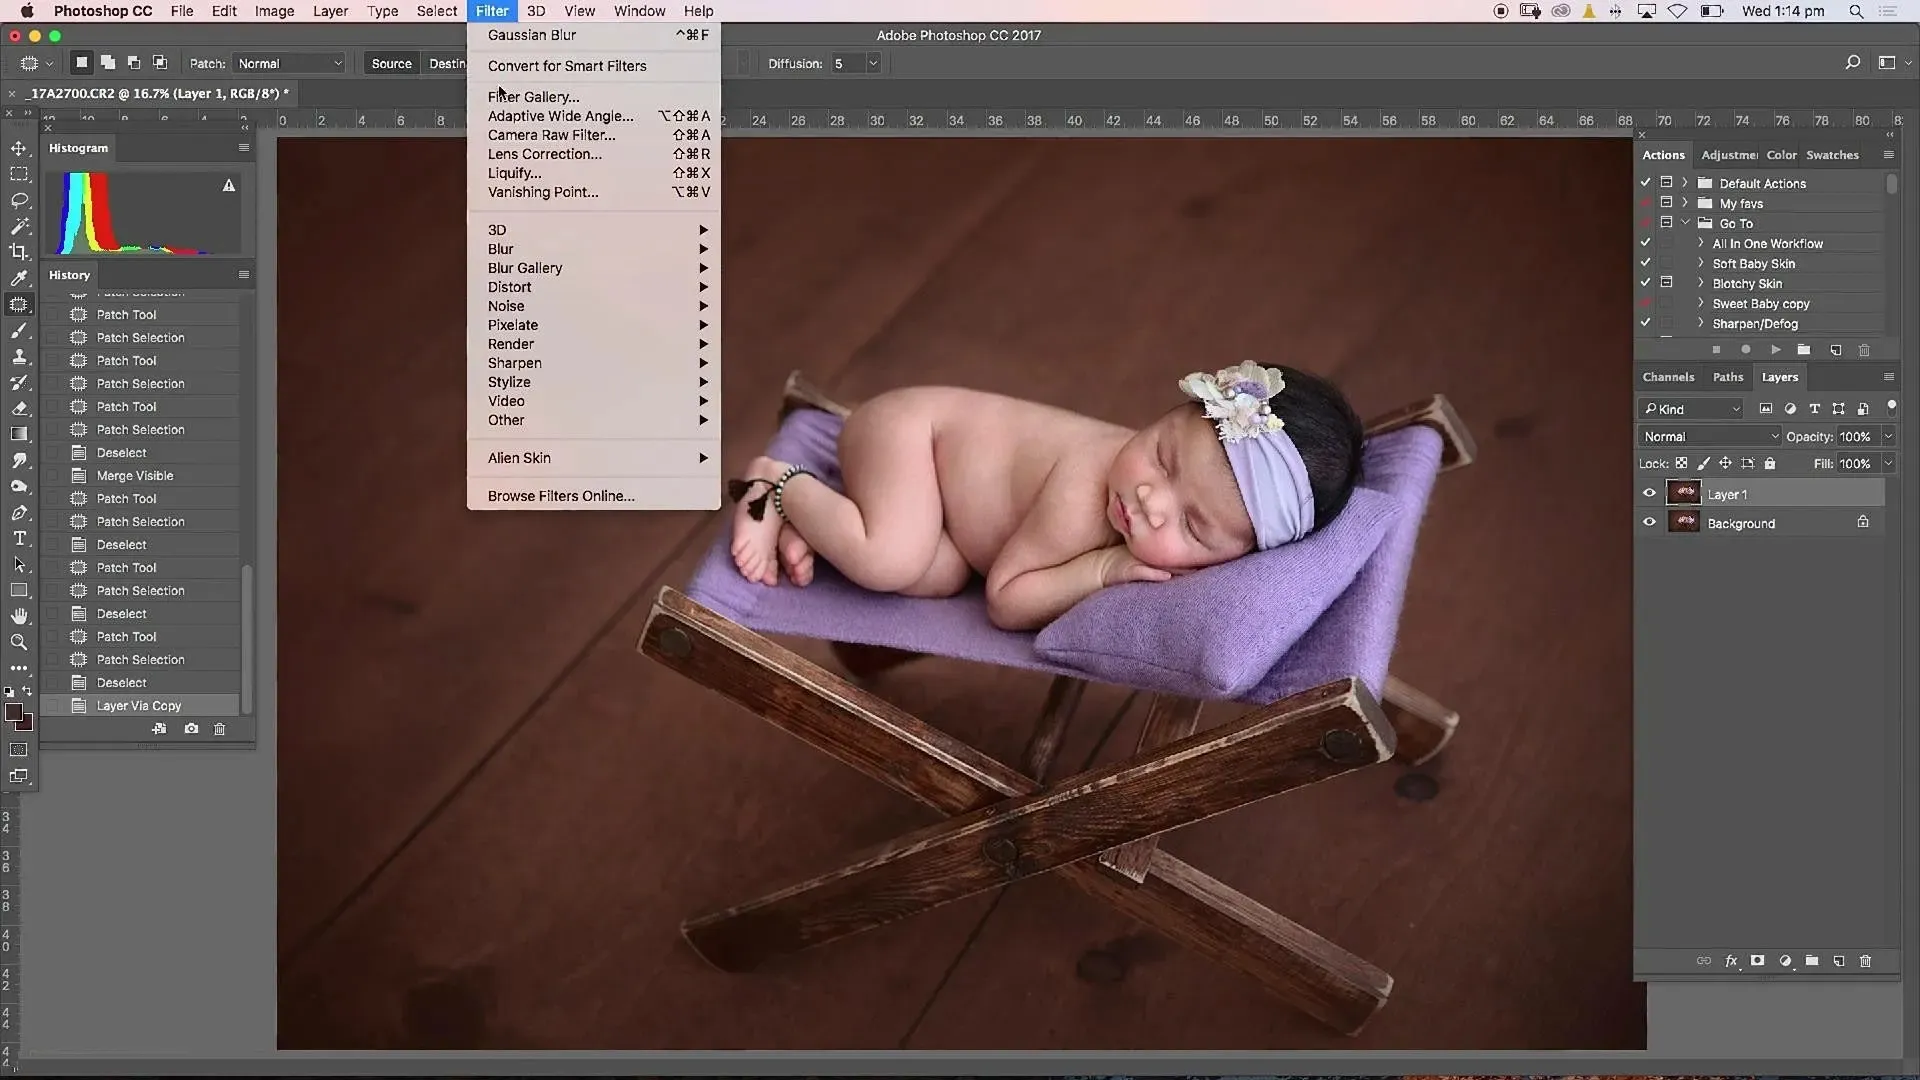Click the foreground color swatch
The image size is (1920, 1080).
13,712
